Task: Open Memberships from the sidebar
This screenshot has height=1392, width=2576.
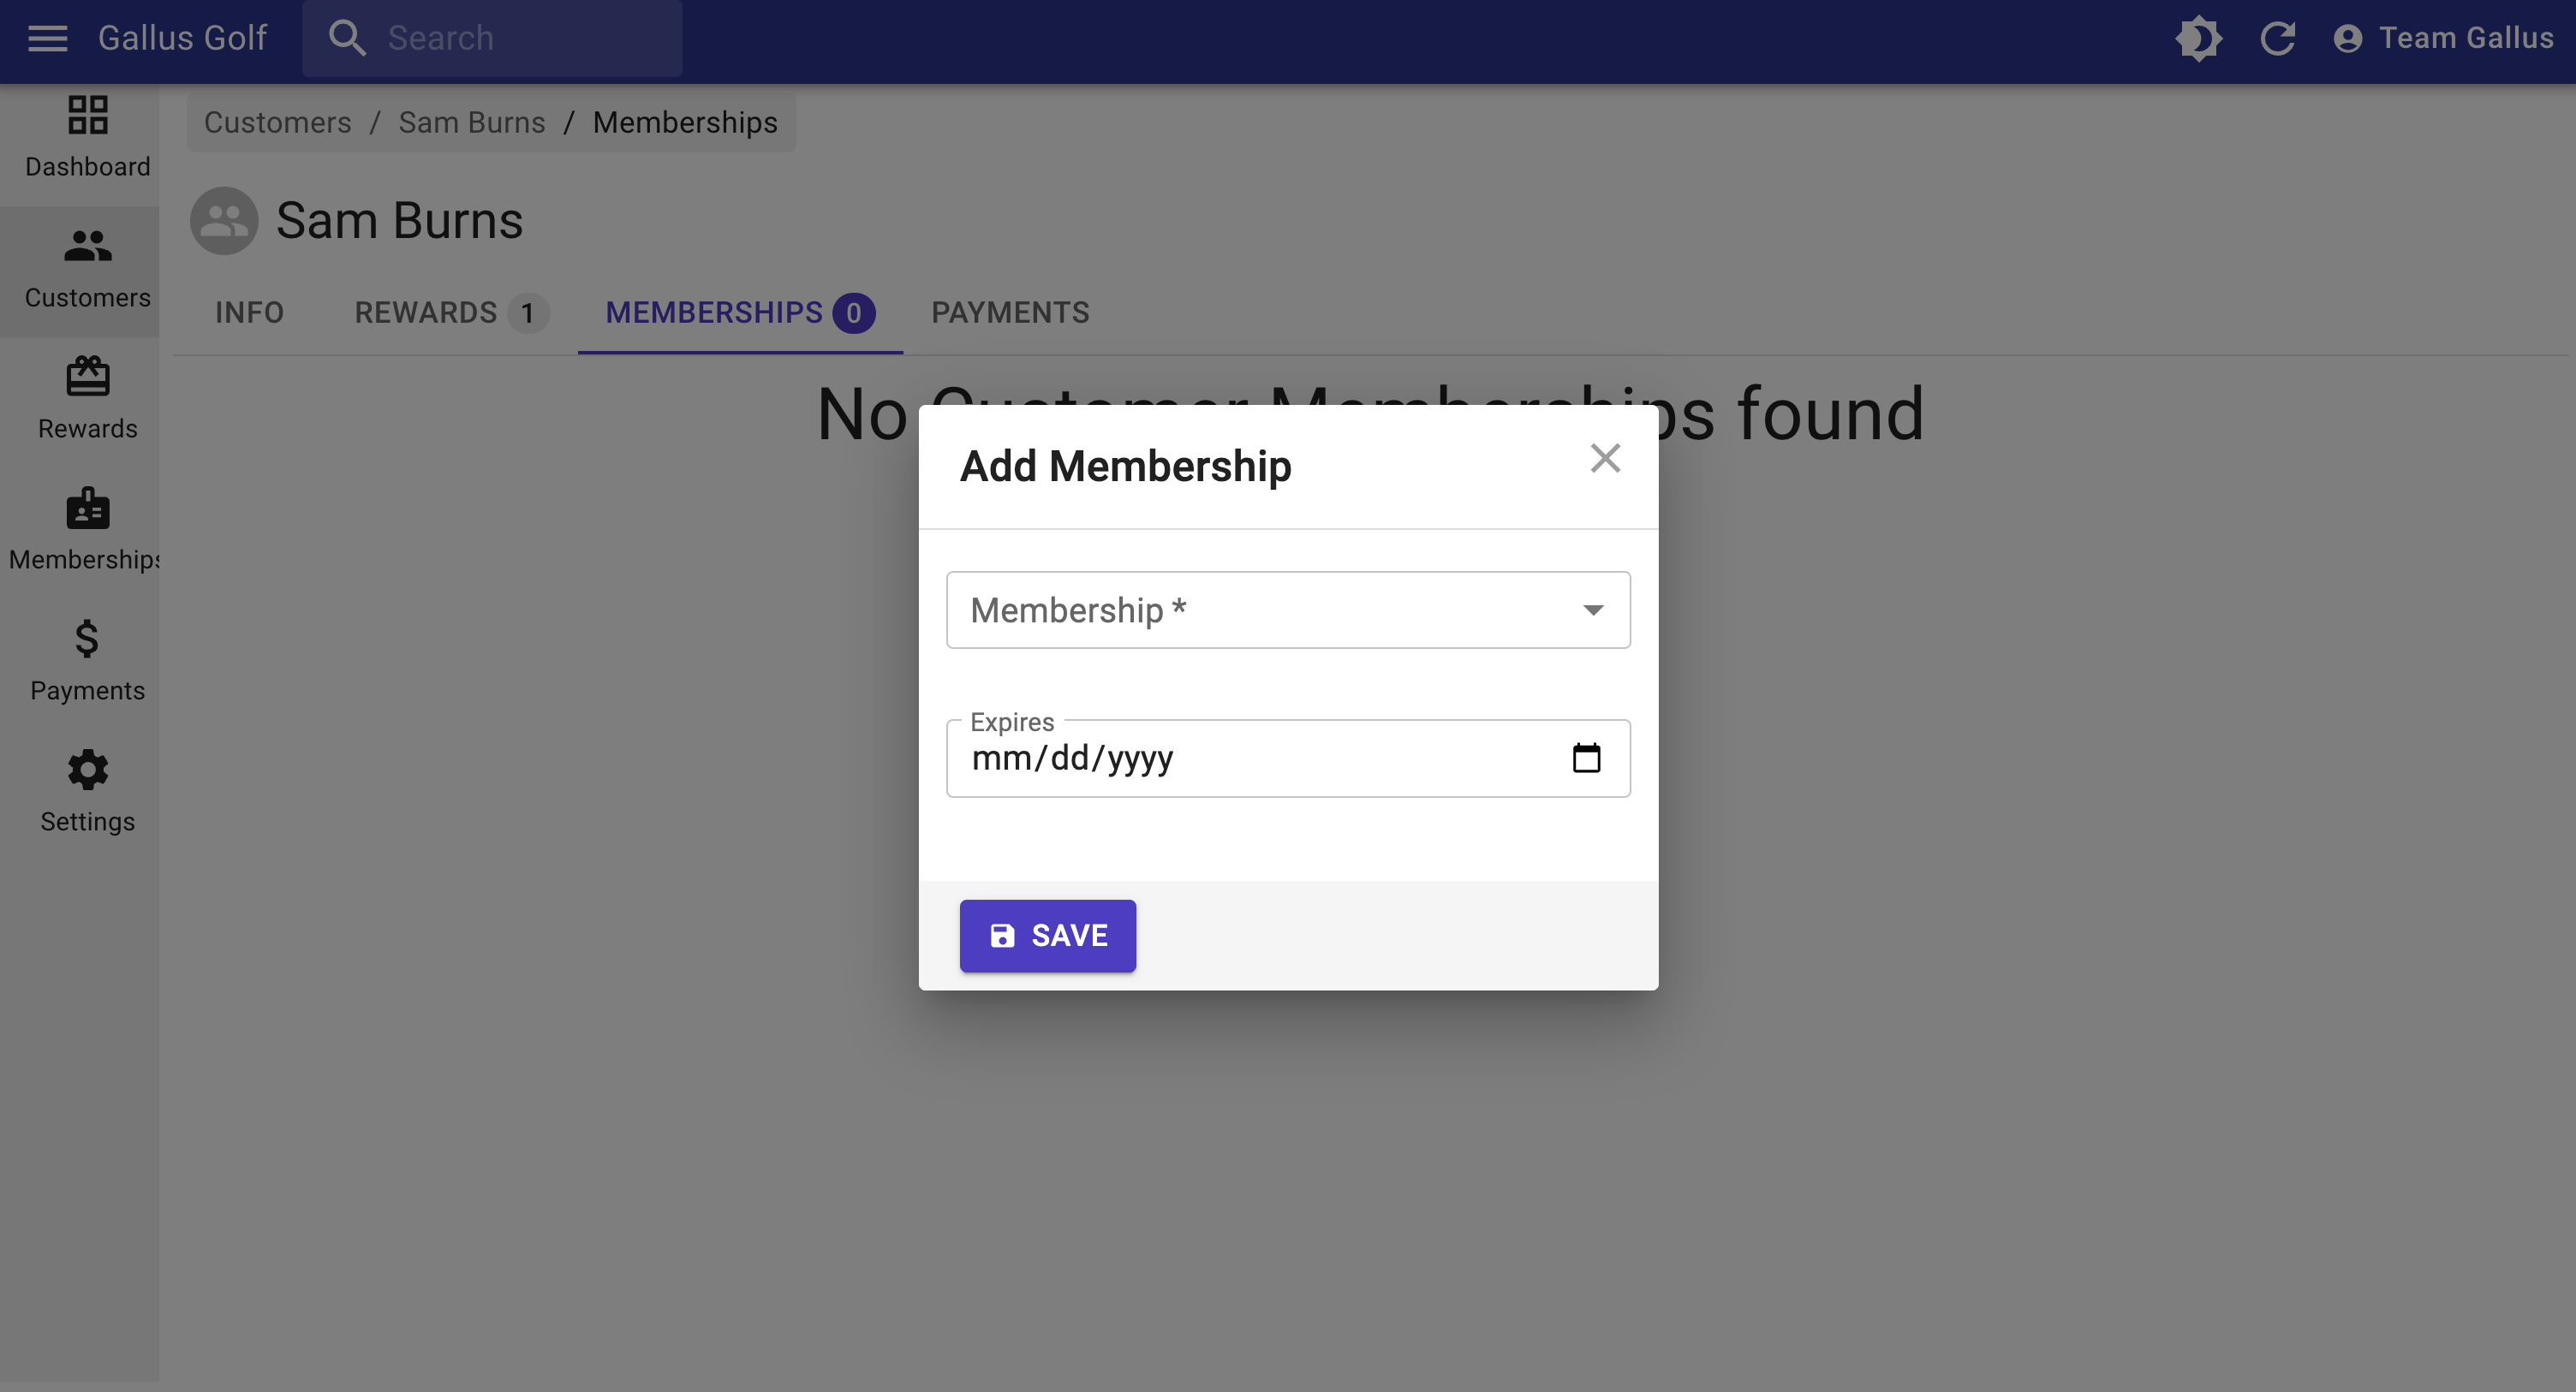Action: tap(87, 530)
